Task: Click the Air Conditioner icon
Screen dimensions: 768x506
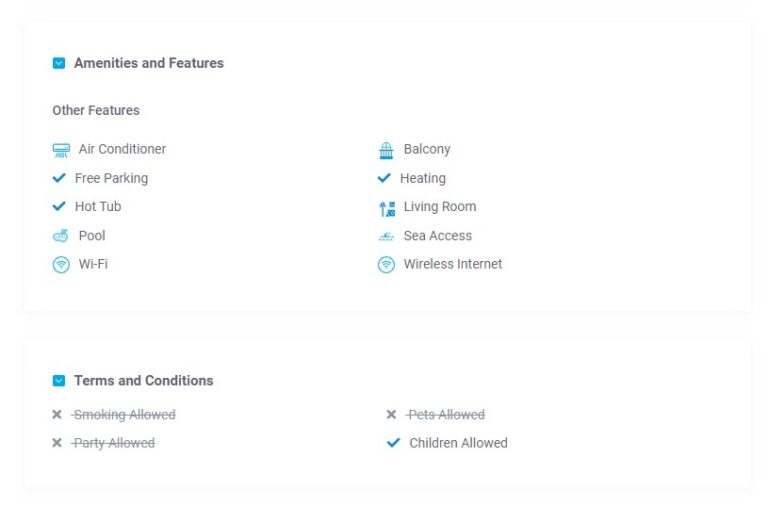Action: (x=61, y=150)
